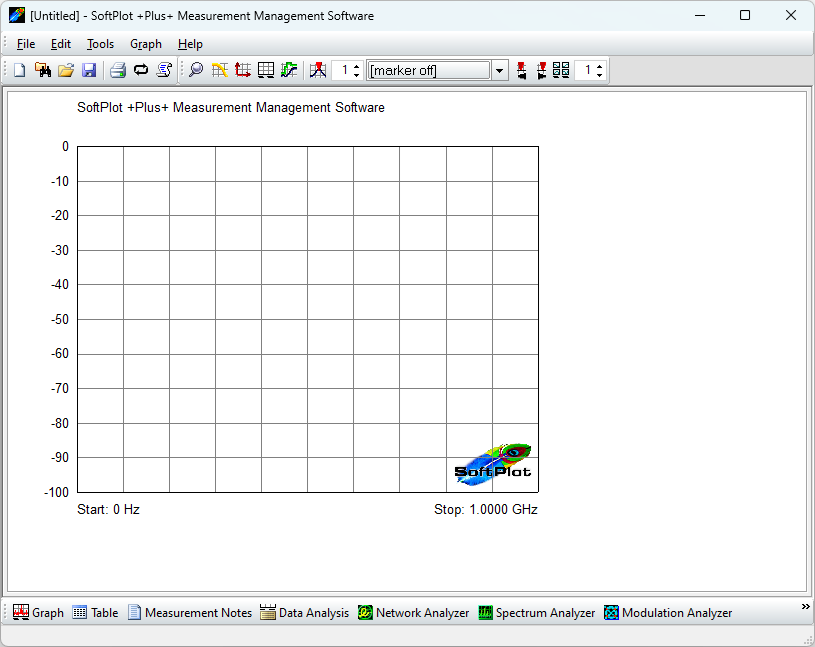The height and width of the screenshot is (647, 815).
Task: Expand the bottom toolbar overflow chevron
Action: [805, 607]
